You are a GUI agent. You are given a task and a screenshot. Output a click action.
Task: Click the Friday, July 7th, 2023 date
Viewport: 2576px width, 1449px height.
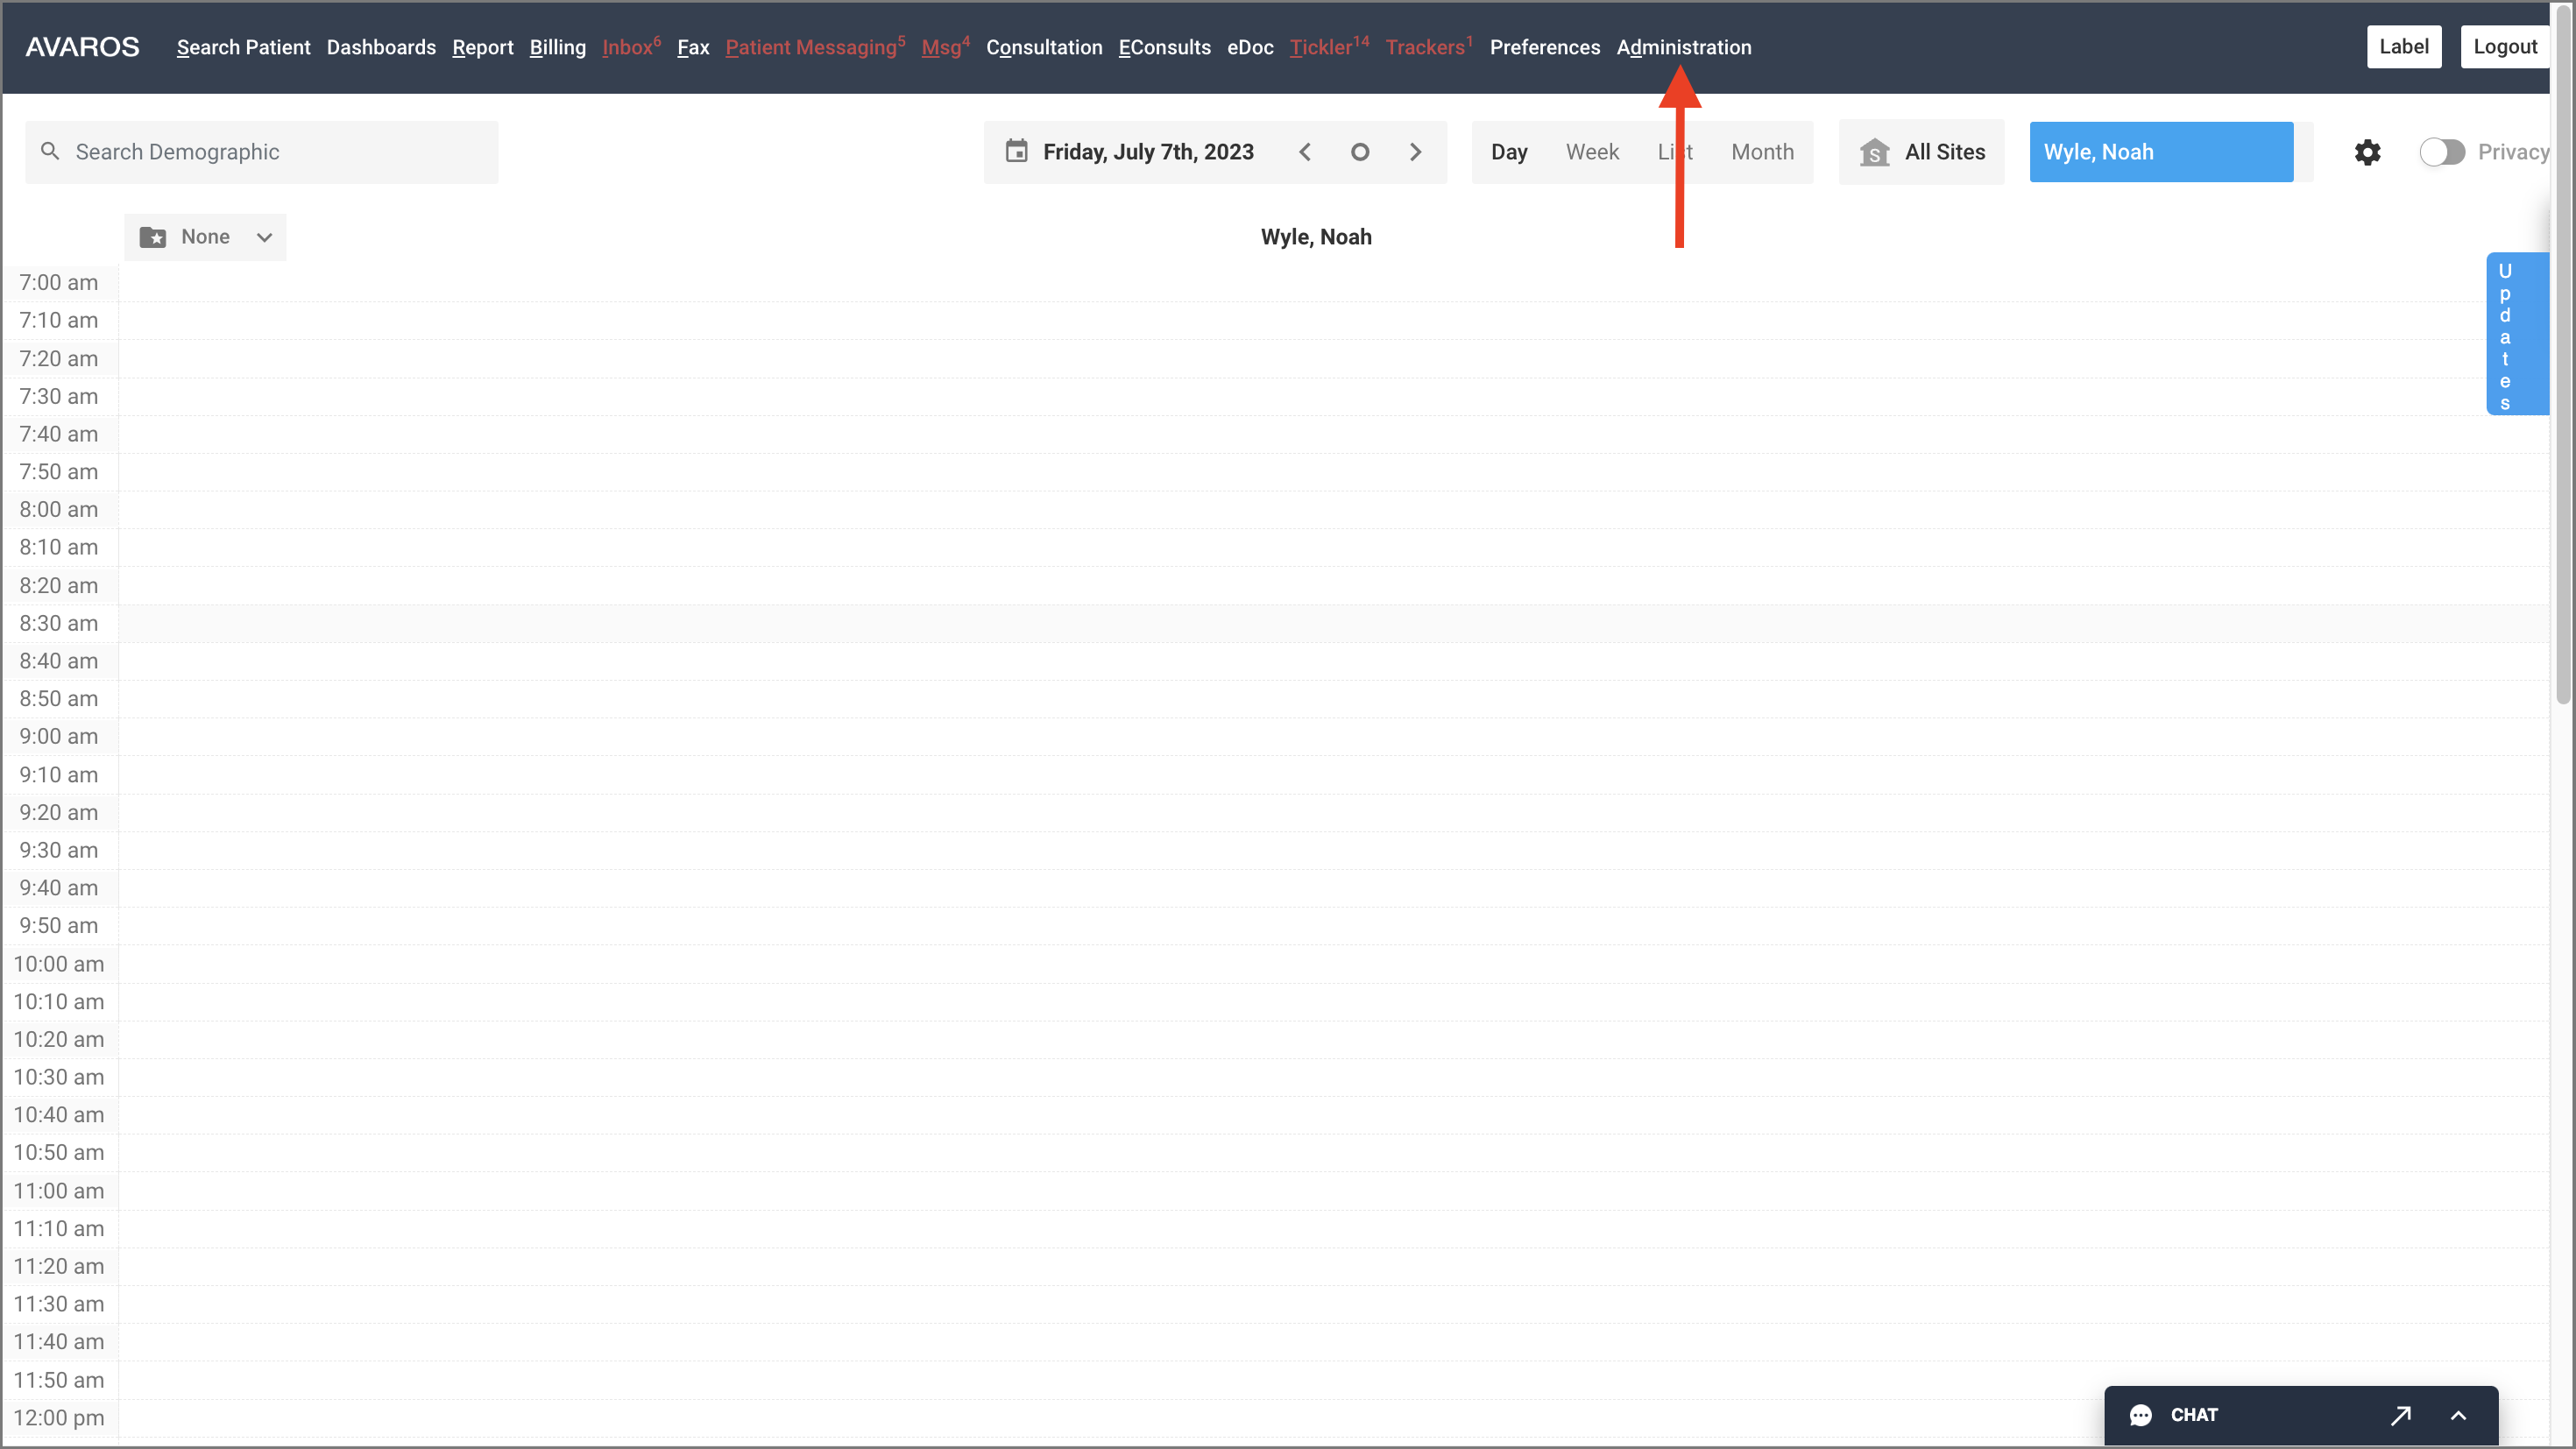pos(1148,152)
